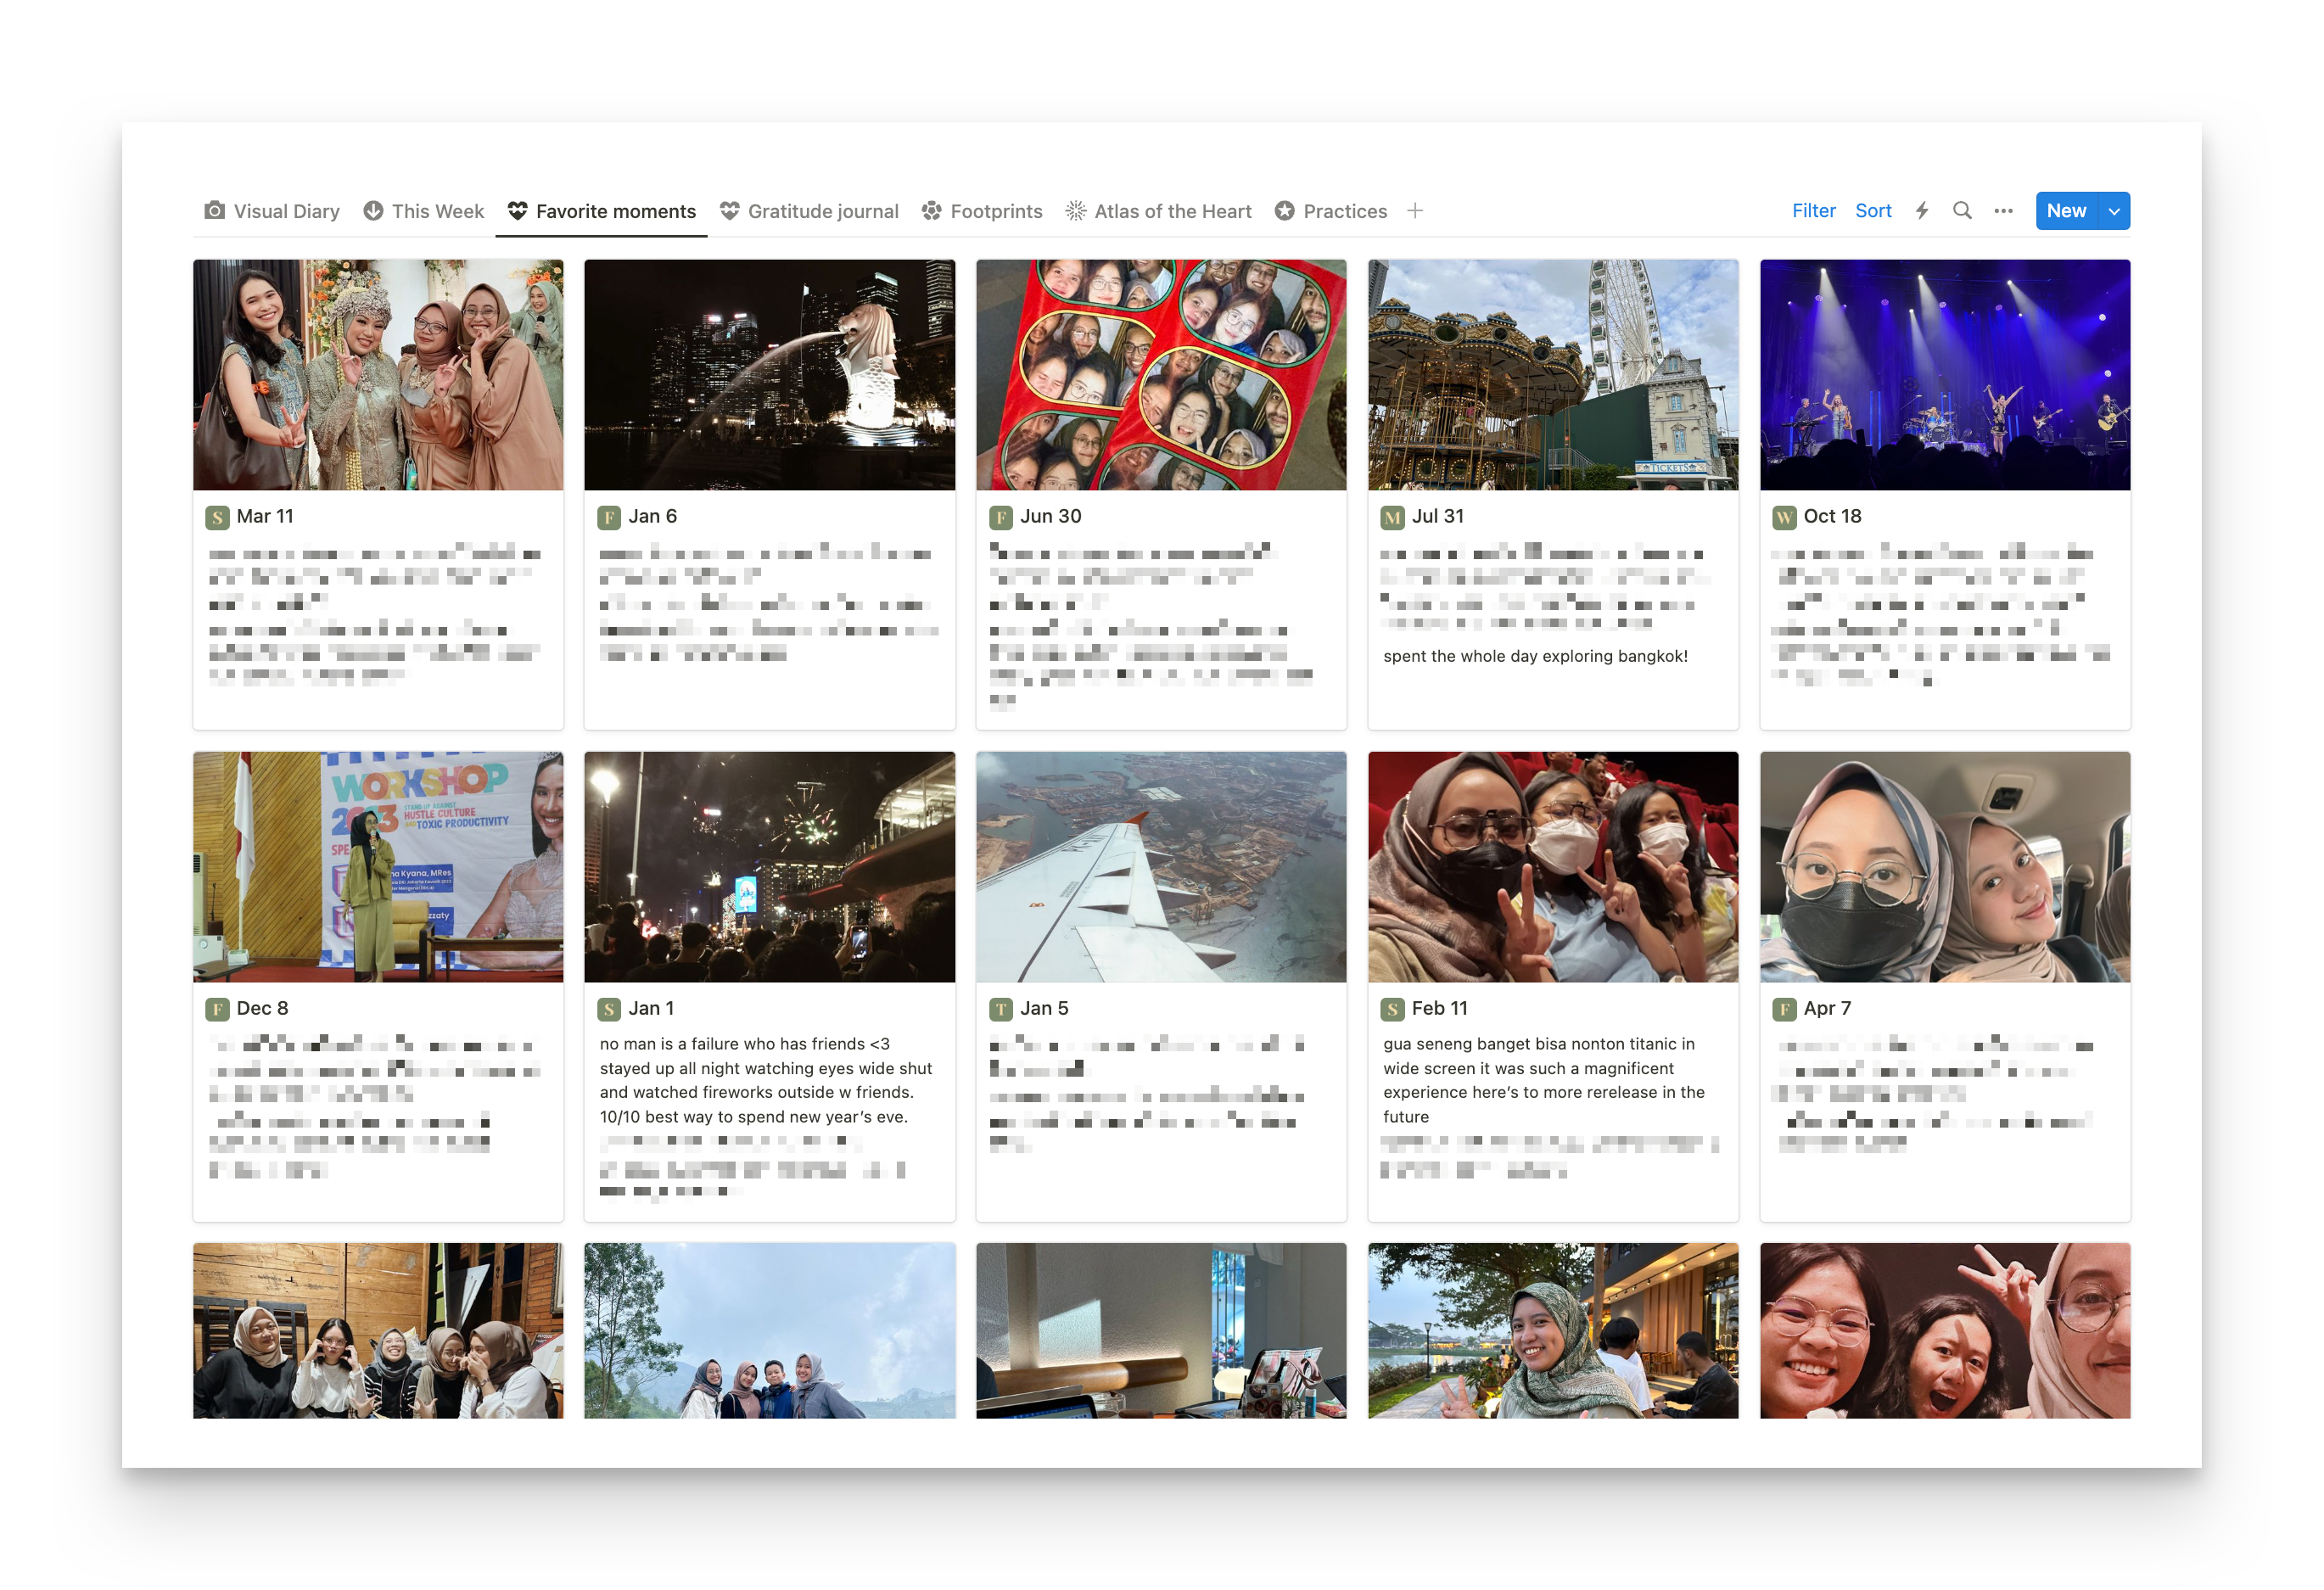Click the Apr 7 card title

1827,1008
